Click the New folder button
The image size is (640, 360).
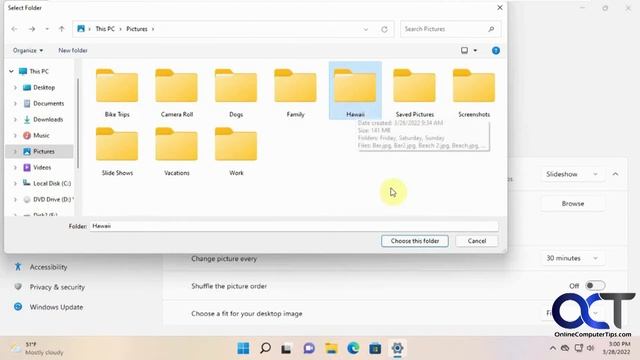(x=73, y=50)
